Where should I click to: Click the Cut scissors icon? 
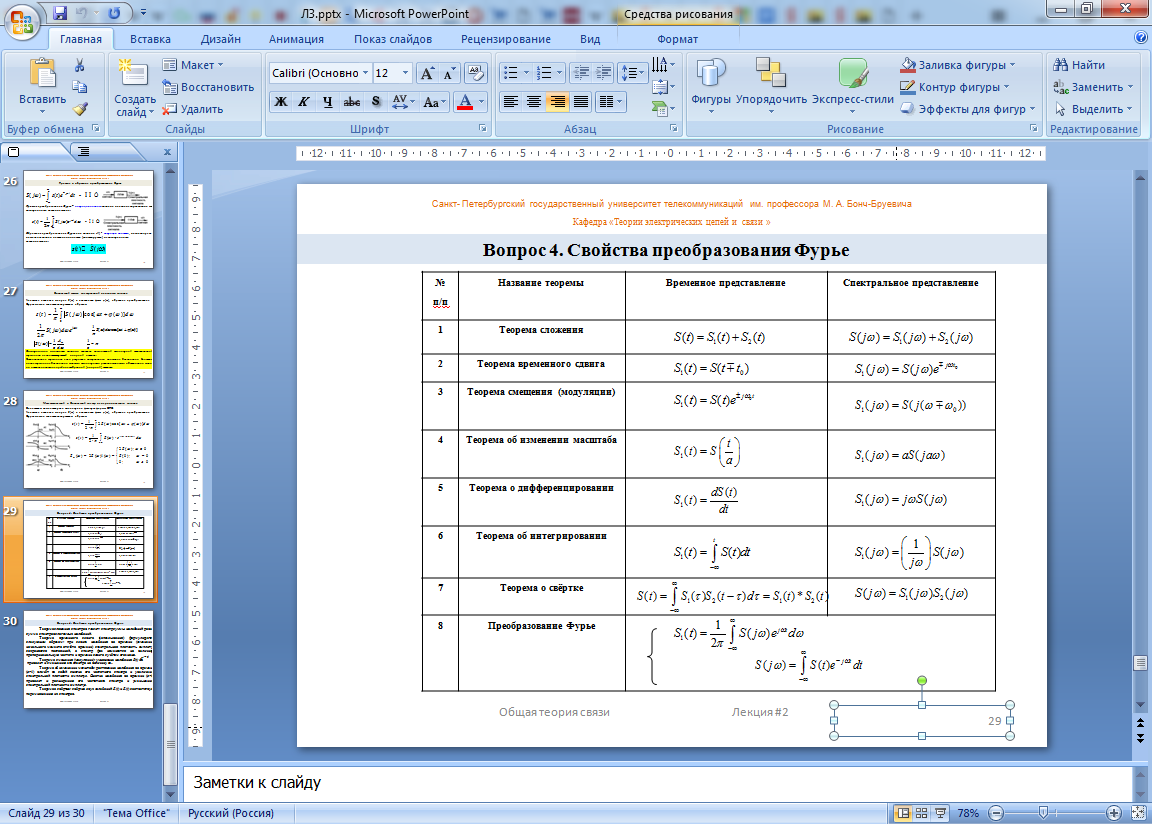[80, 65]
